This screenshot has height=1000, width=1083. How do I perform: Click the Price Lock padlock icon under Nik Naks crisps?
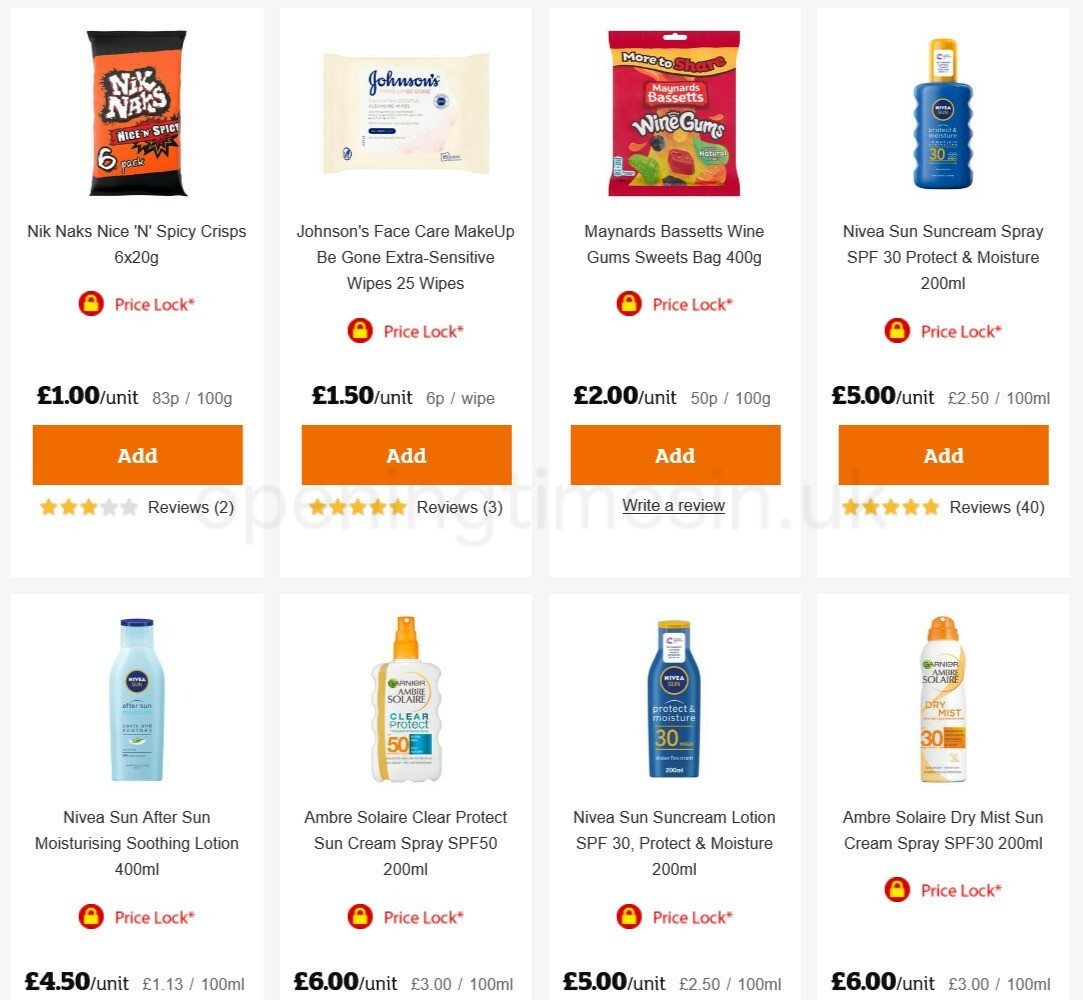coord(90,304)
